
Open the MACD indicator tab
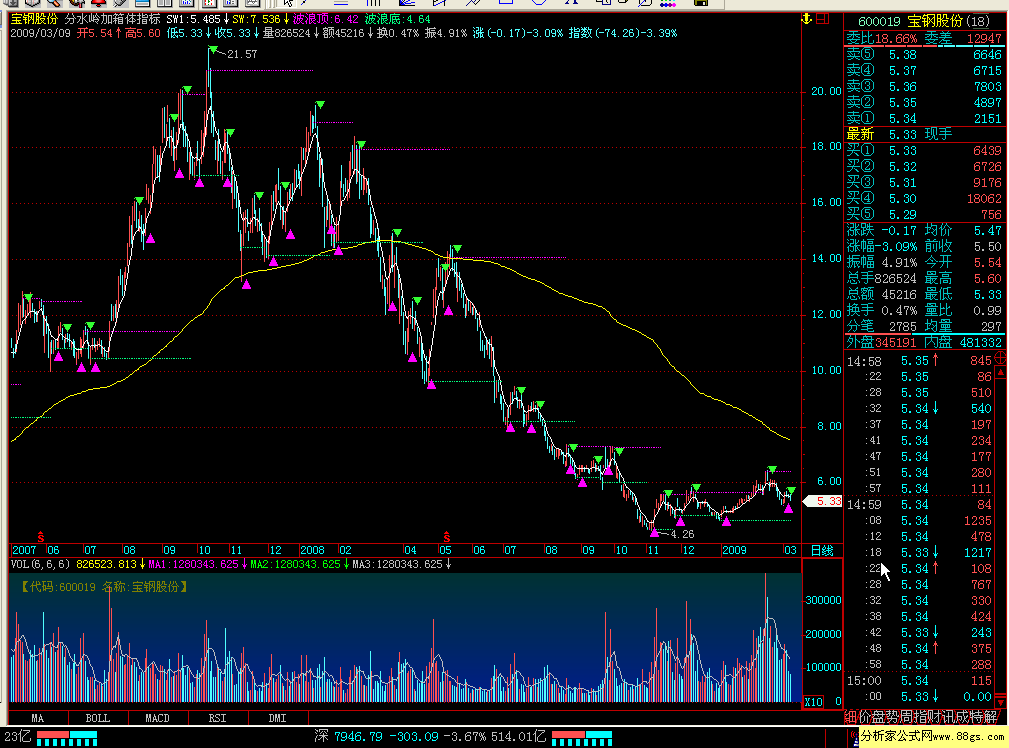click(x=158, y=718)
